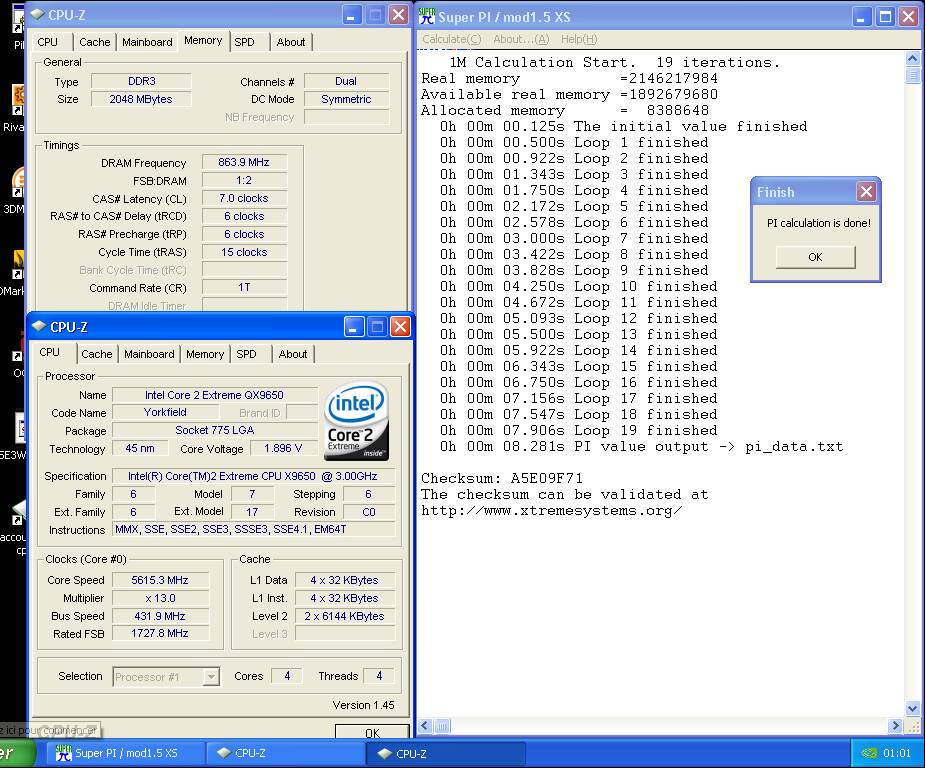Open the About menu in Super PI
Screen dimensions: 926x768
(521, 39)
